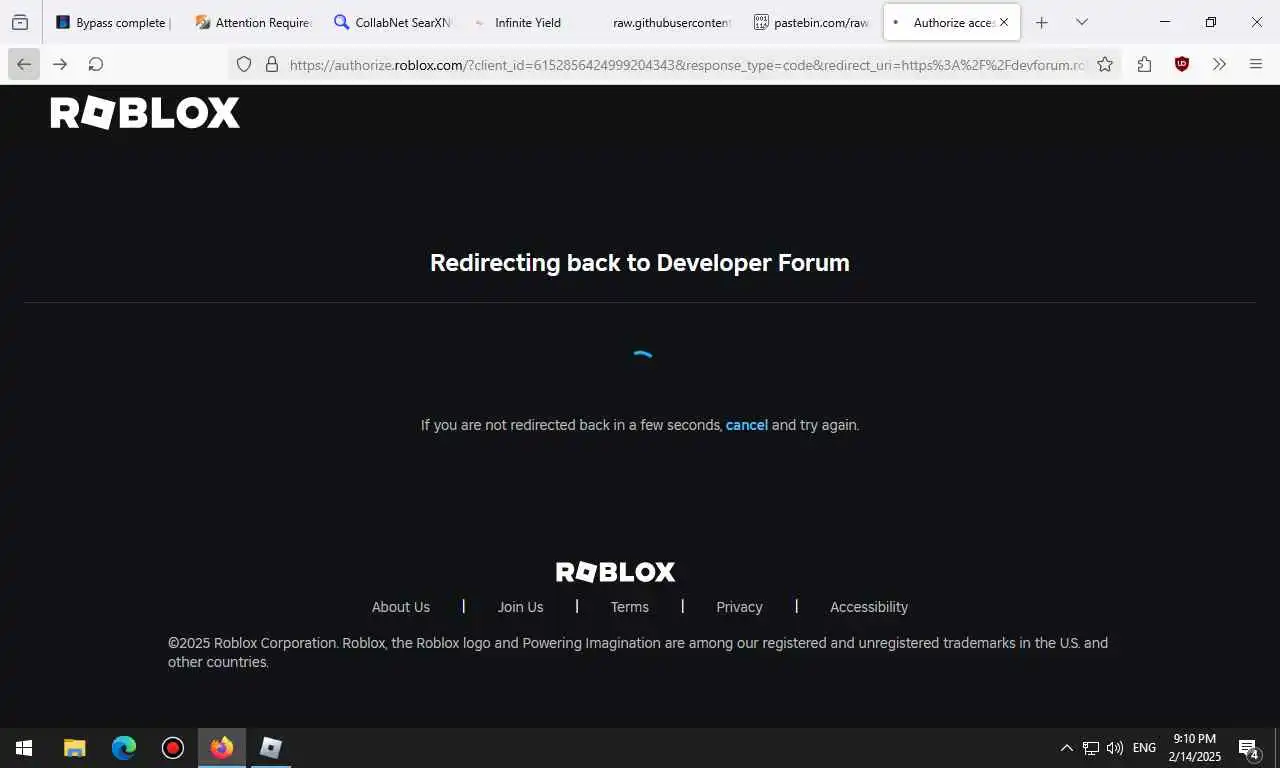The width and height of the screenshot is (1280, 768).
Task: Click the site padlock security icon
Action: pos(271,64)
